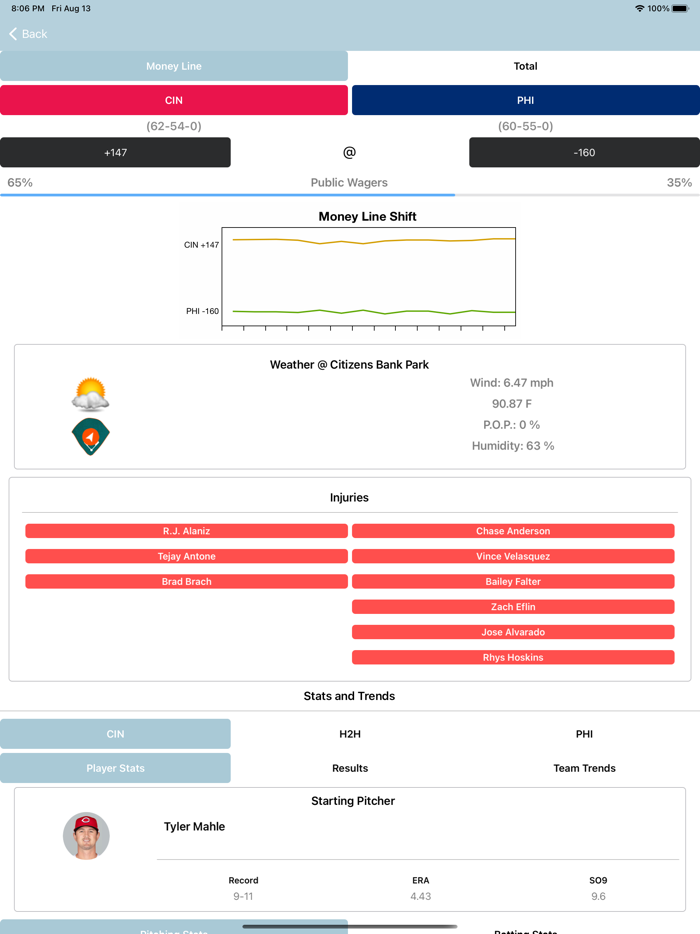
Task: Select the Team Trends tab
Action: (x=584, y=768)
